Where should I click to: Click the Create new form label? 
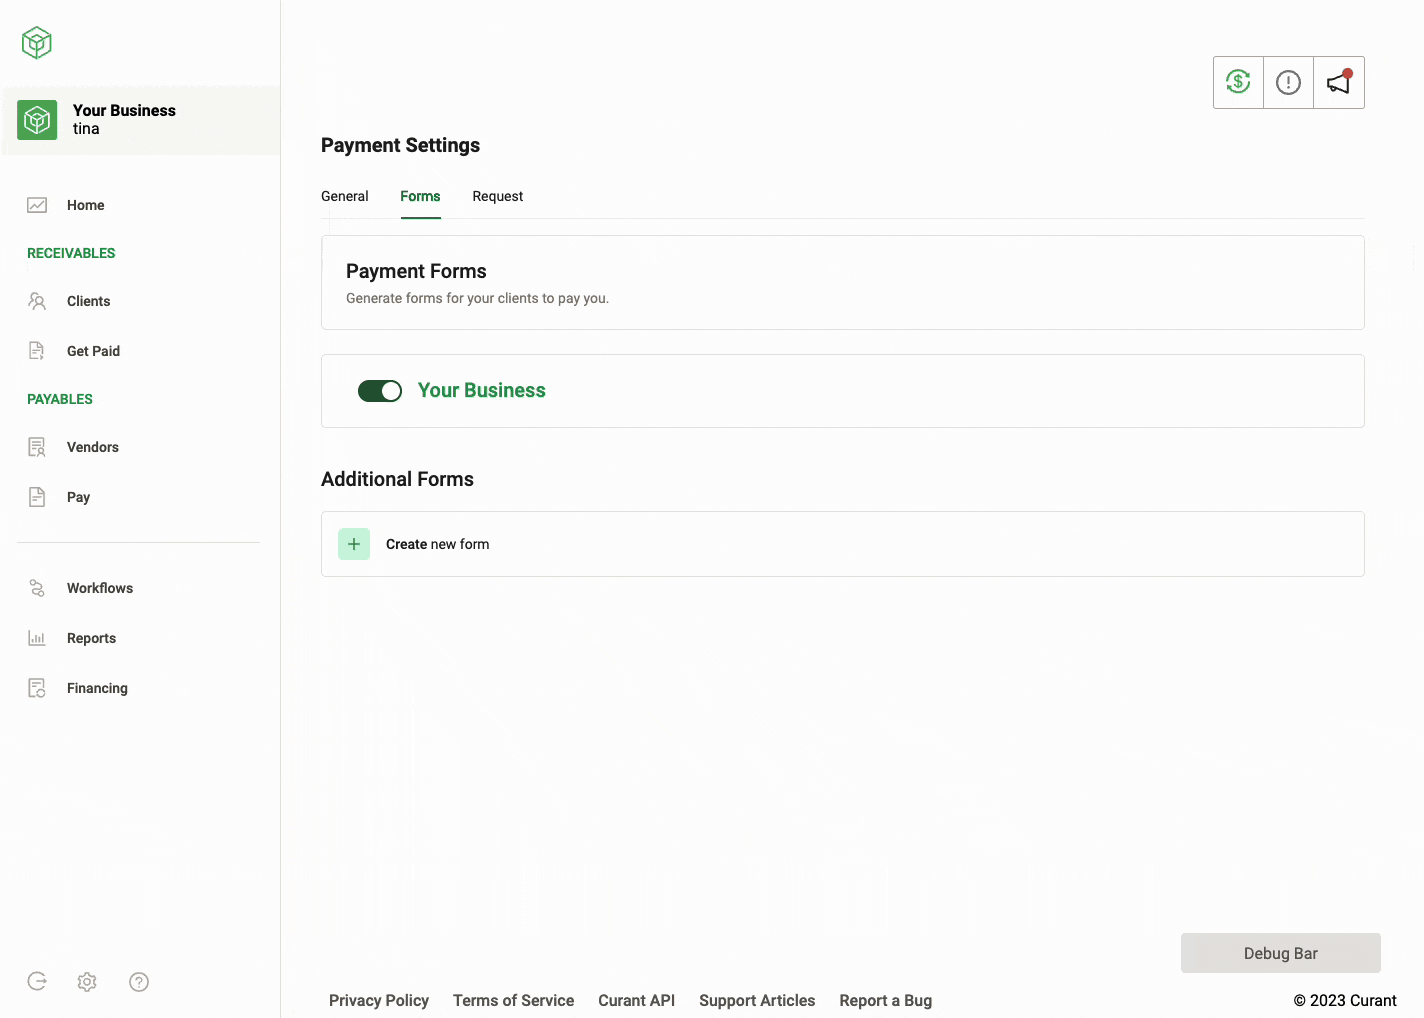coord(438,544)
